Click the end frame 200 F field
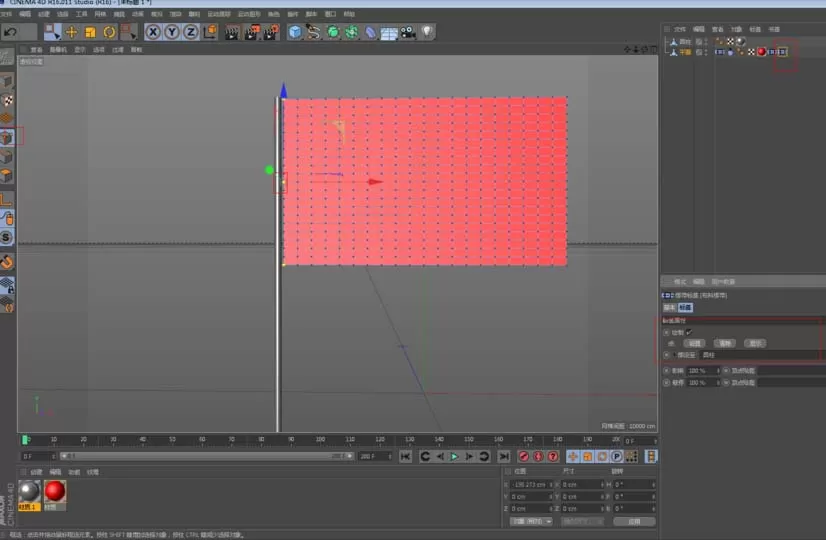 375,456
